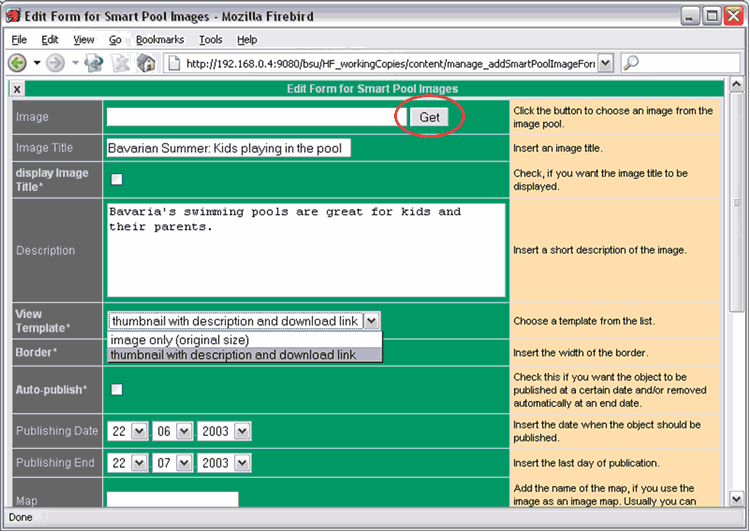
Task: Click inside the Description text area
Action: pyautogui.click(x=306, y=250)
